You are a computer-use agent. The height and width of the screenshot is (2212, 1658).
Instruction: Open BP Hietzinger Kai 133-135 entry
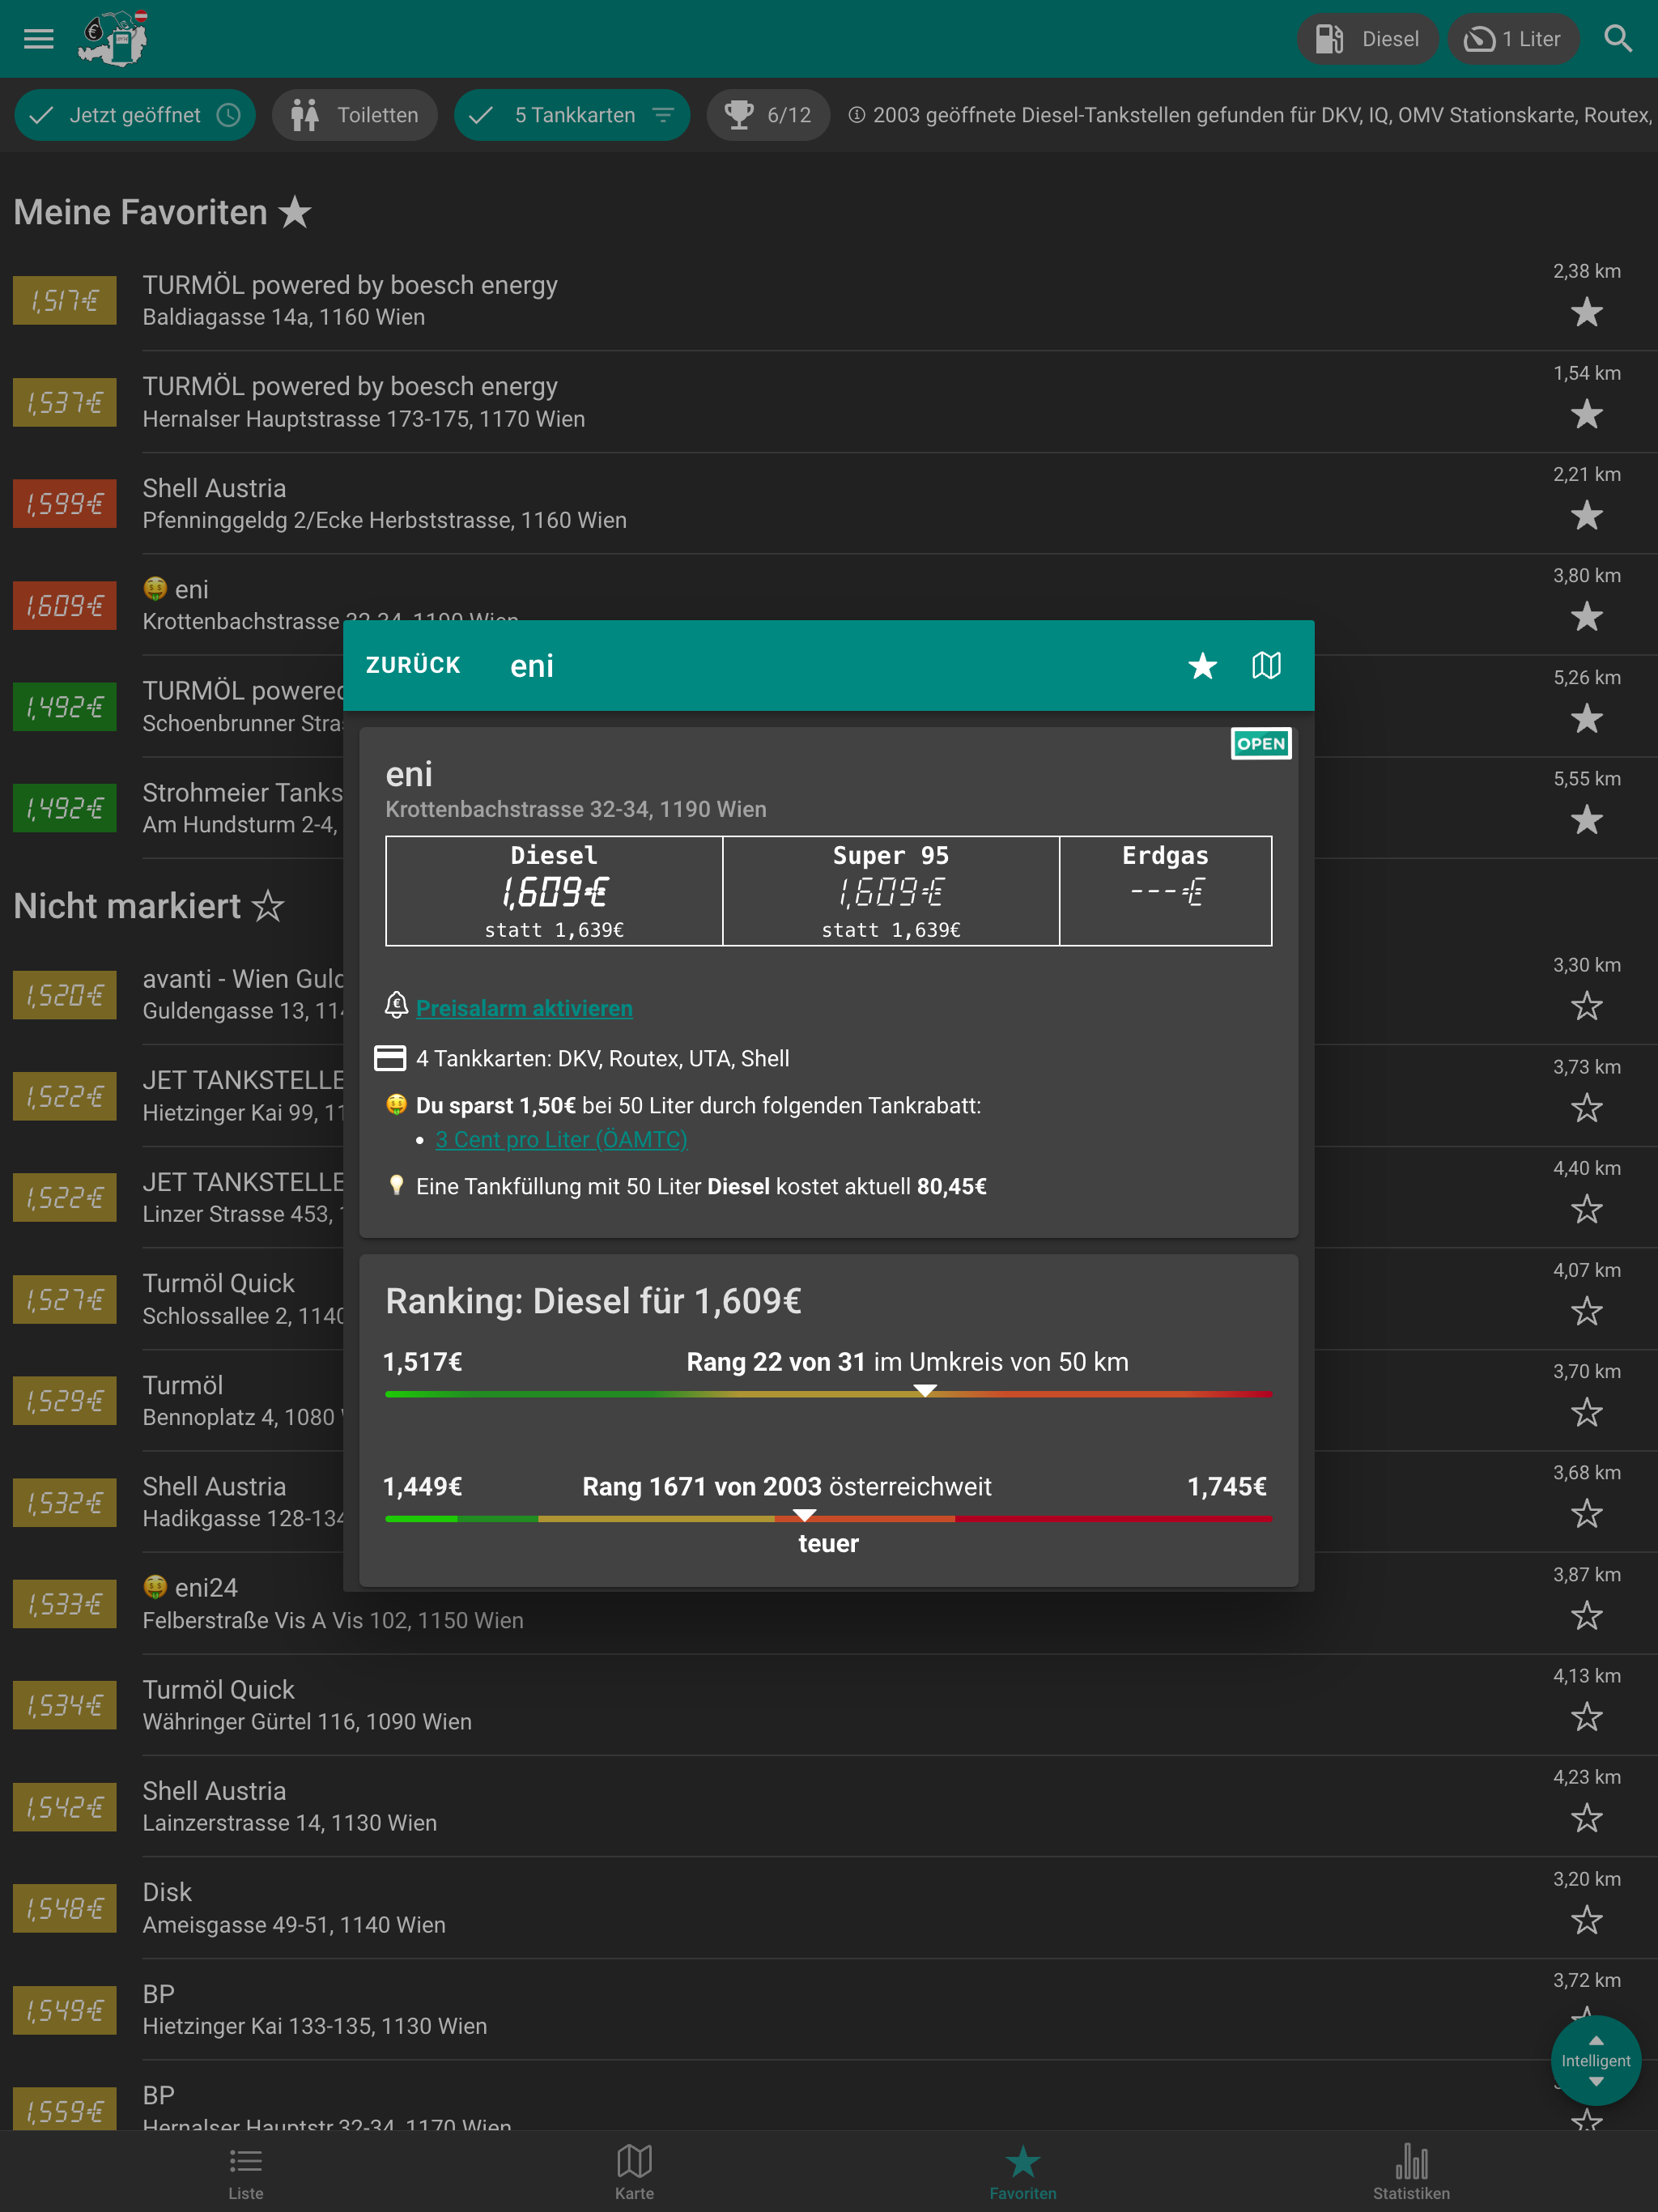[x=829, y=2009]
